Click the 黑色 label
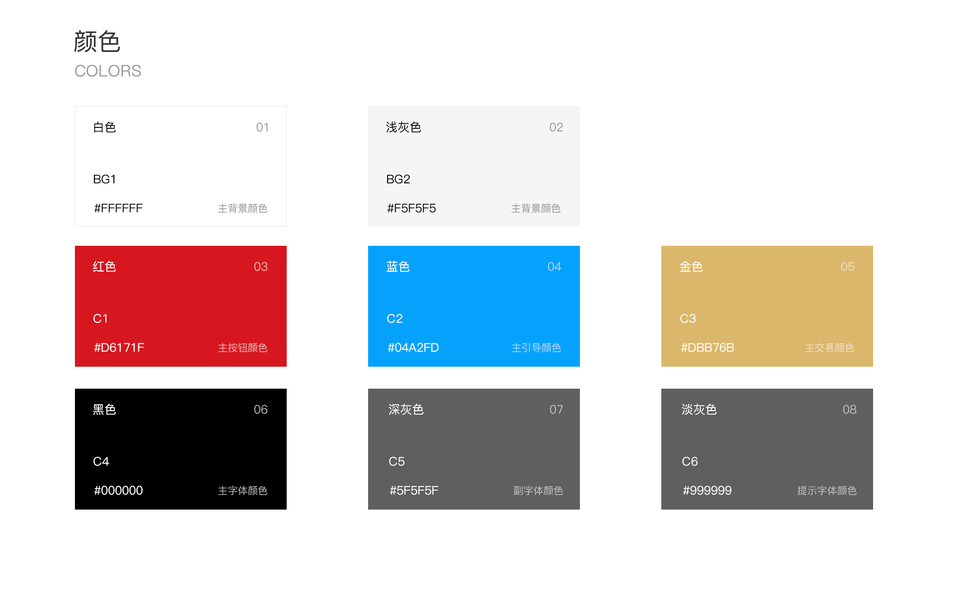 tap(105, 410)
